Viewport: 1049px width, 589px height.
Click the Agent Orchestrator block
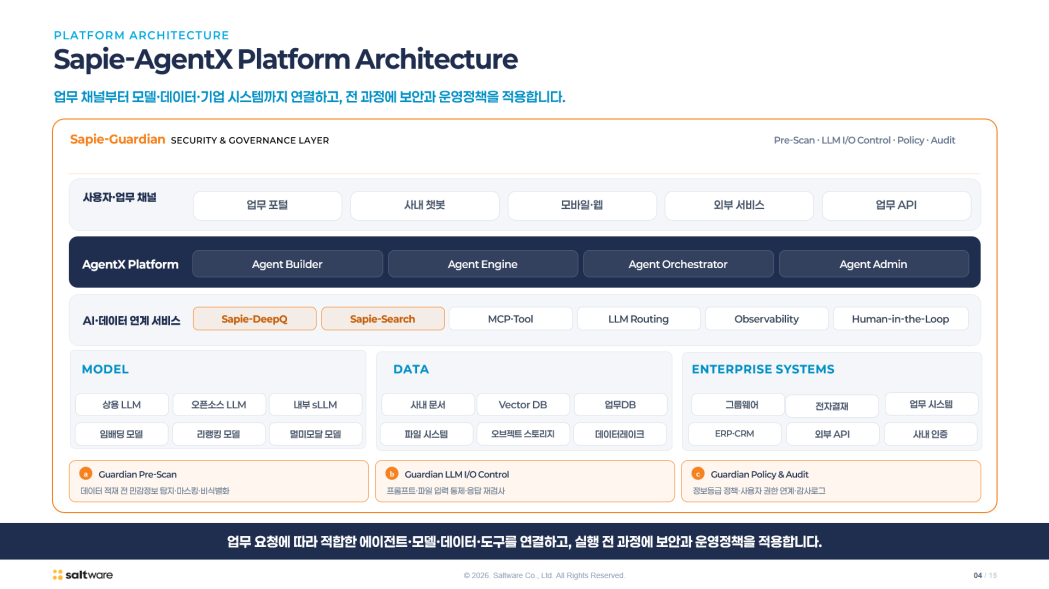[x=678, y=264]
